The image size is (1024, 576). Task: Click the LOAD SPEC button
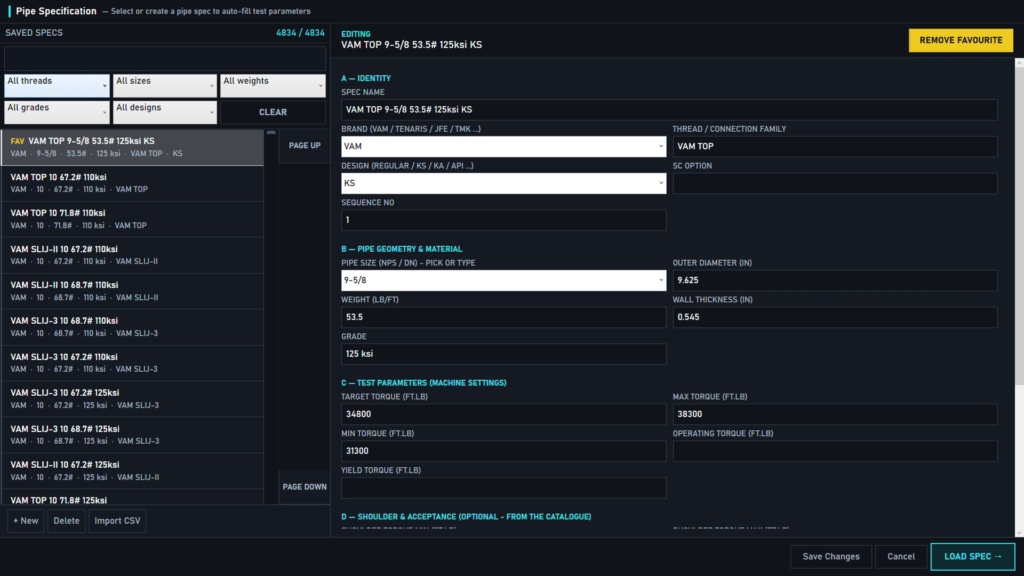coord(972,556)
